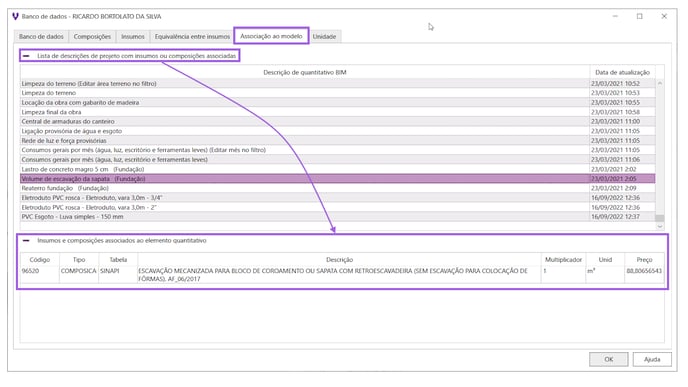Viewport: 688px width, 387px height.
Task: Select Eletroduto PVC rosca vara 3,0m - 2" row
Action: (x=337, y=207)
